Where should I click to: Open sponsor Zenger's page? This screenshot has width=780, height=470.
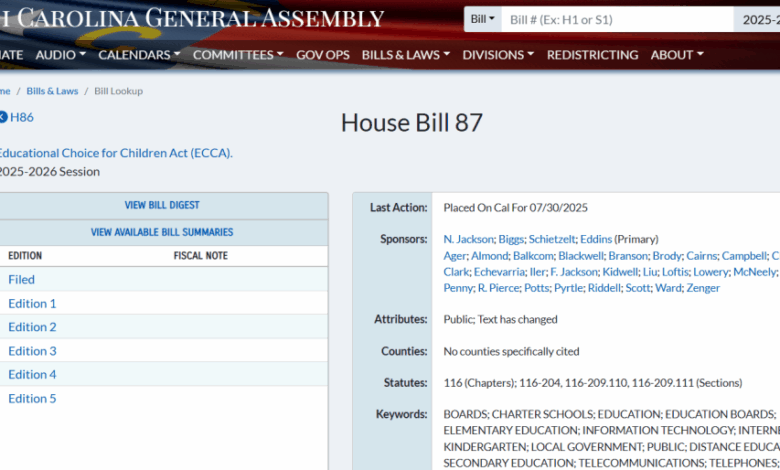[x=703, y=288]
